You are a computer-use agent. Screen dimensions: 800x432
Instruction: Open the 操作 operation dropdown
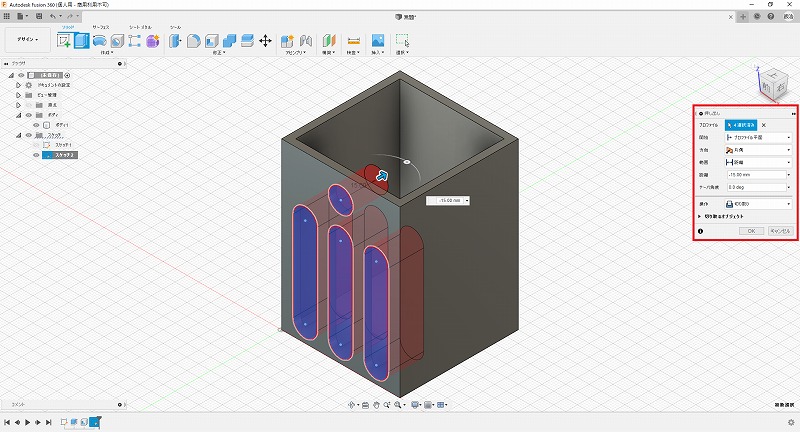[x=758, y=203]
